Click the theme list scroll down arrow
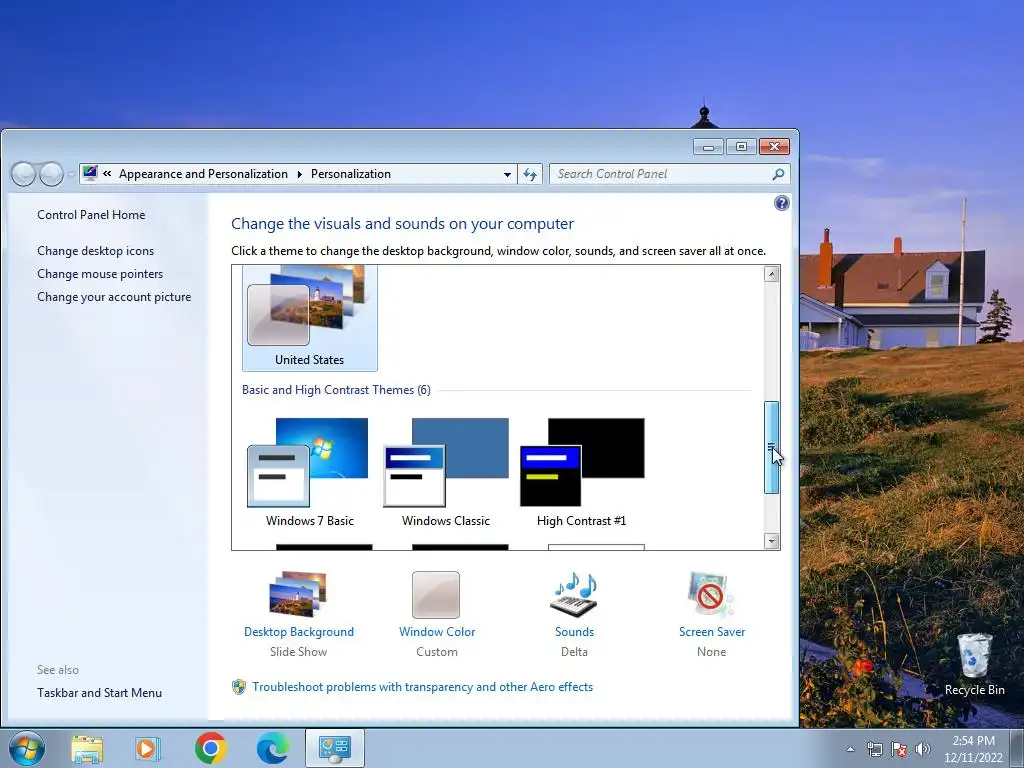The width and height of the screenshot is (1024, 768). coord(771,541)
